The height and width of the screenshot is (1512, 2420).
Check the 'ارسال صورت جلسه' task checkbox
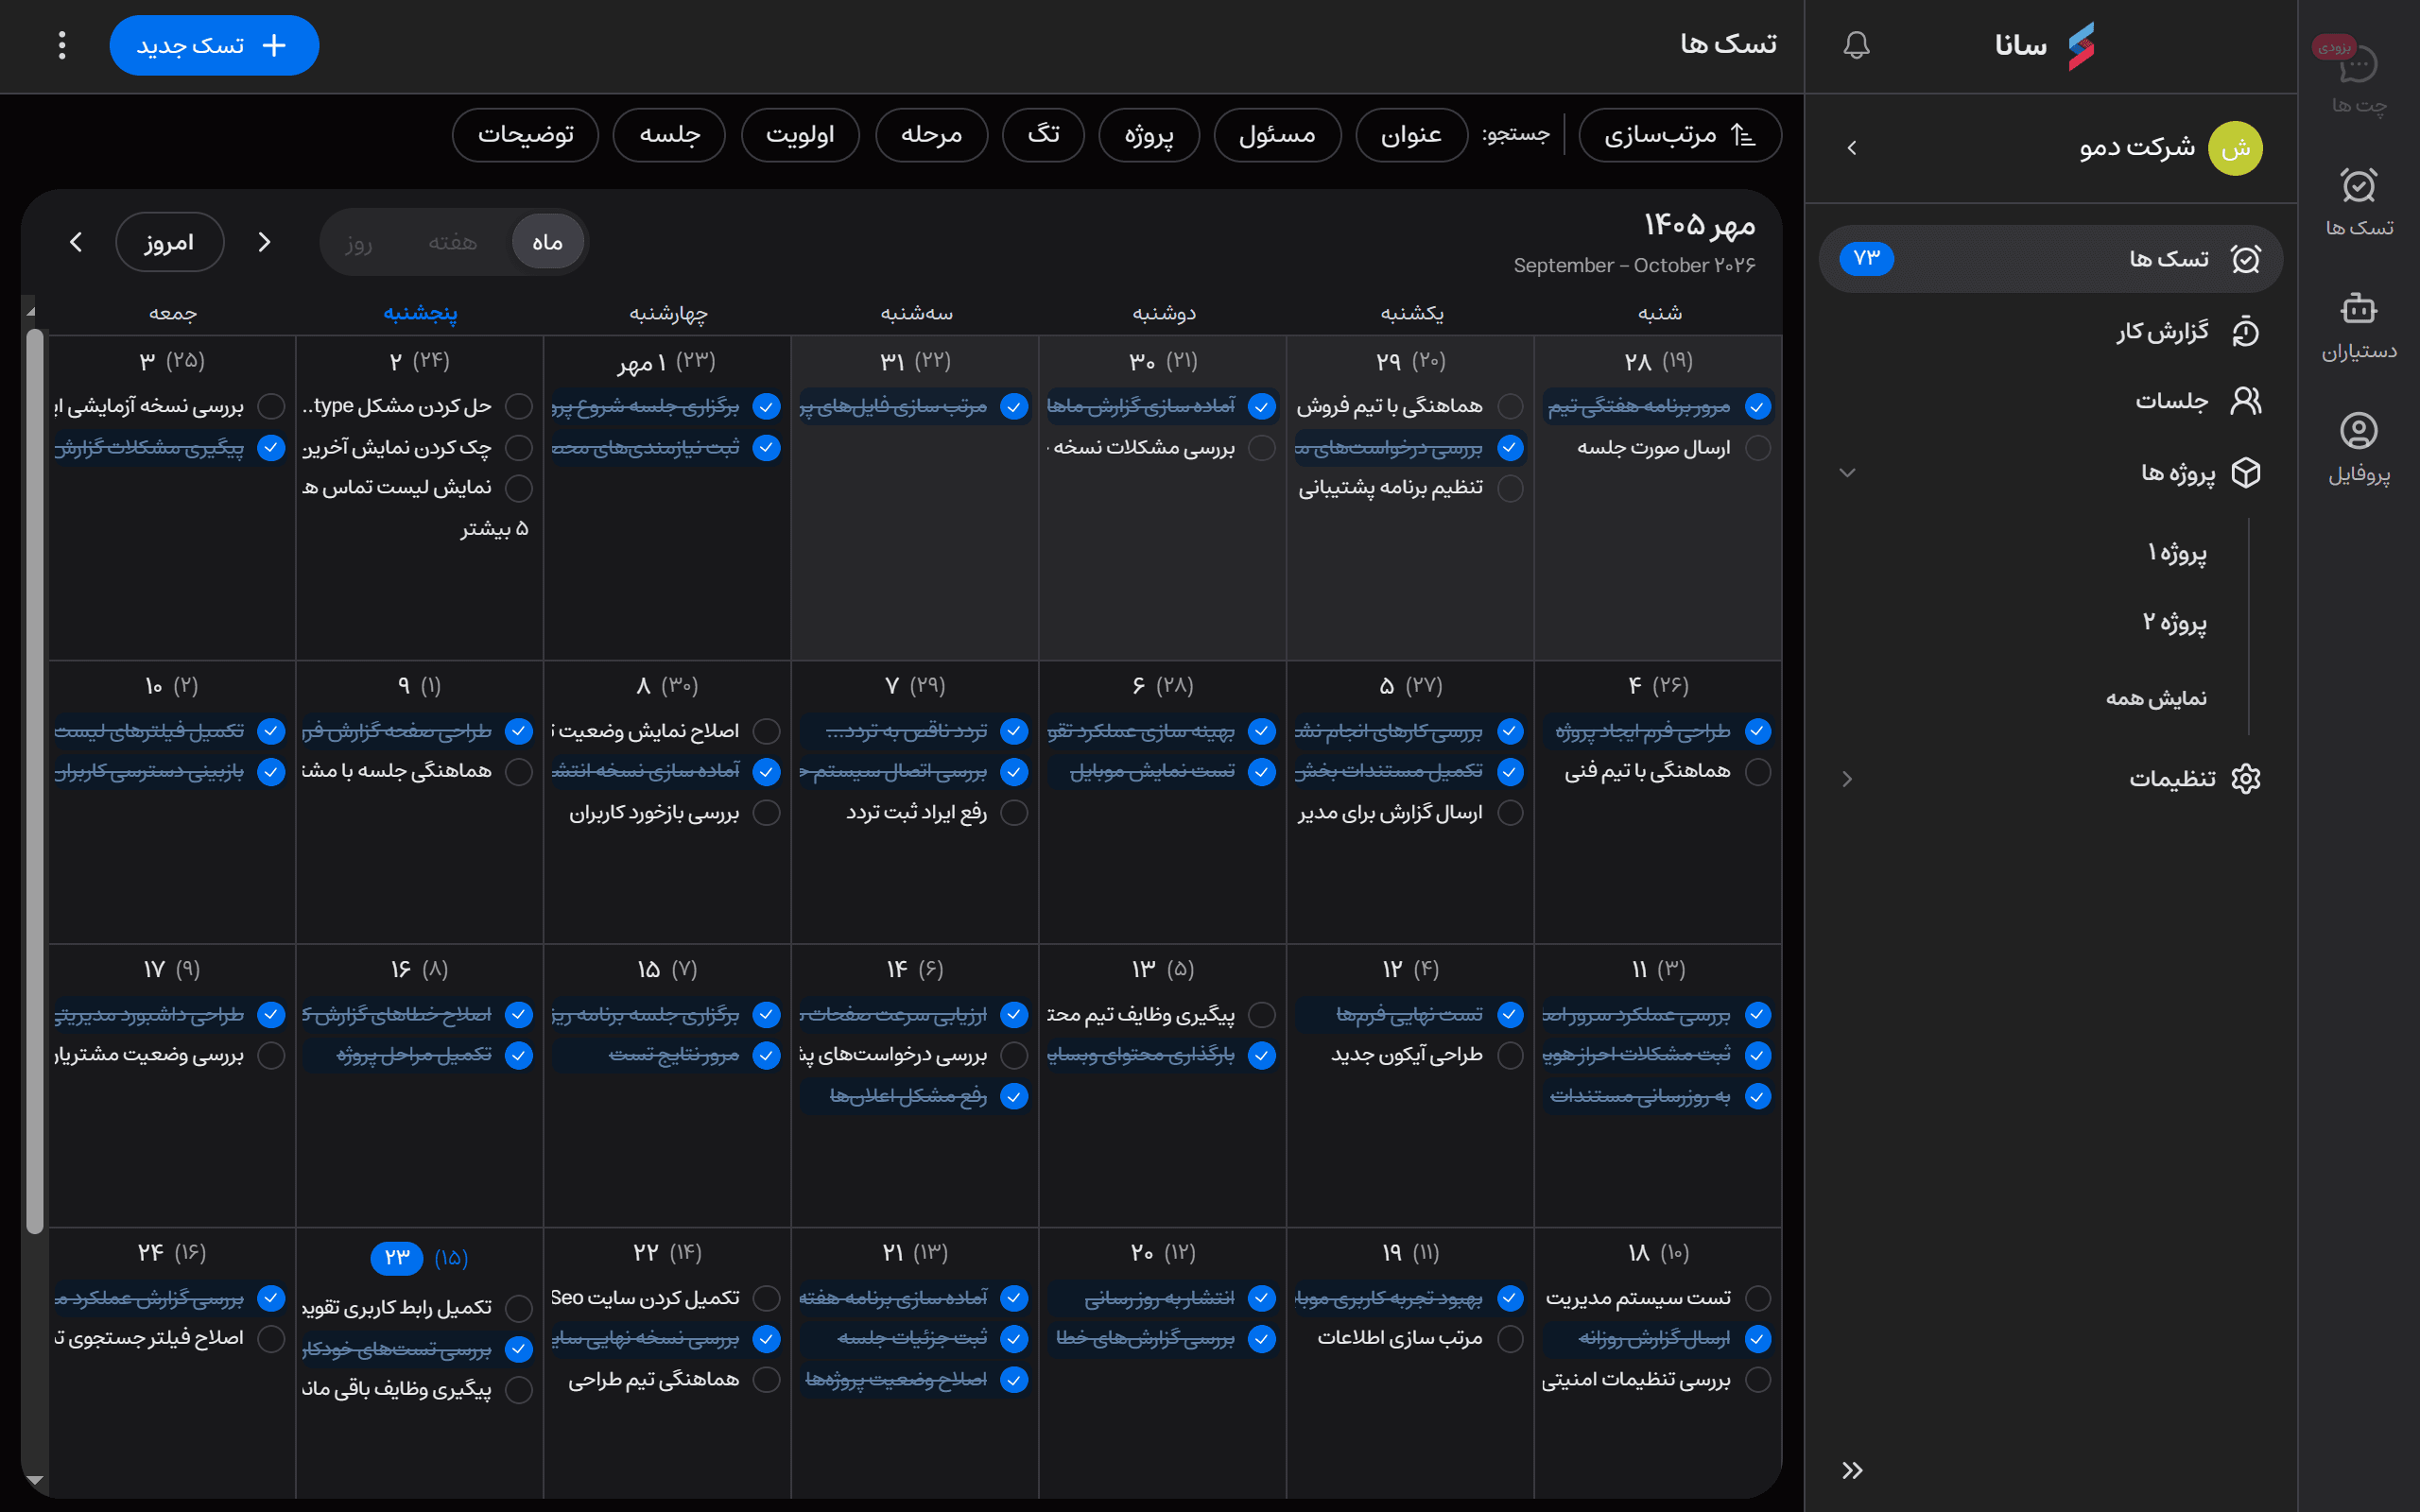[x=1757, y=448]
